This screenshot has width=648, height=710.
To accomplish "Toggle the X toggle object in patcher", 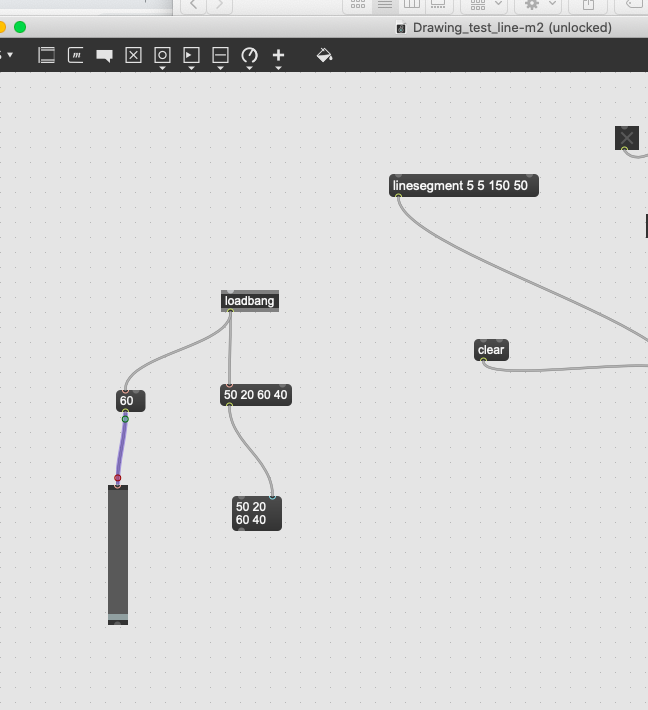I will click(x=627, y=138).
